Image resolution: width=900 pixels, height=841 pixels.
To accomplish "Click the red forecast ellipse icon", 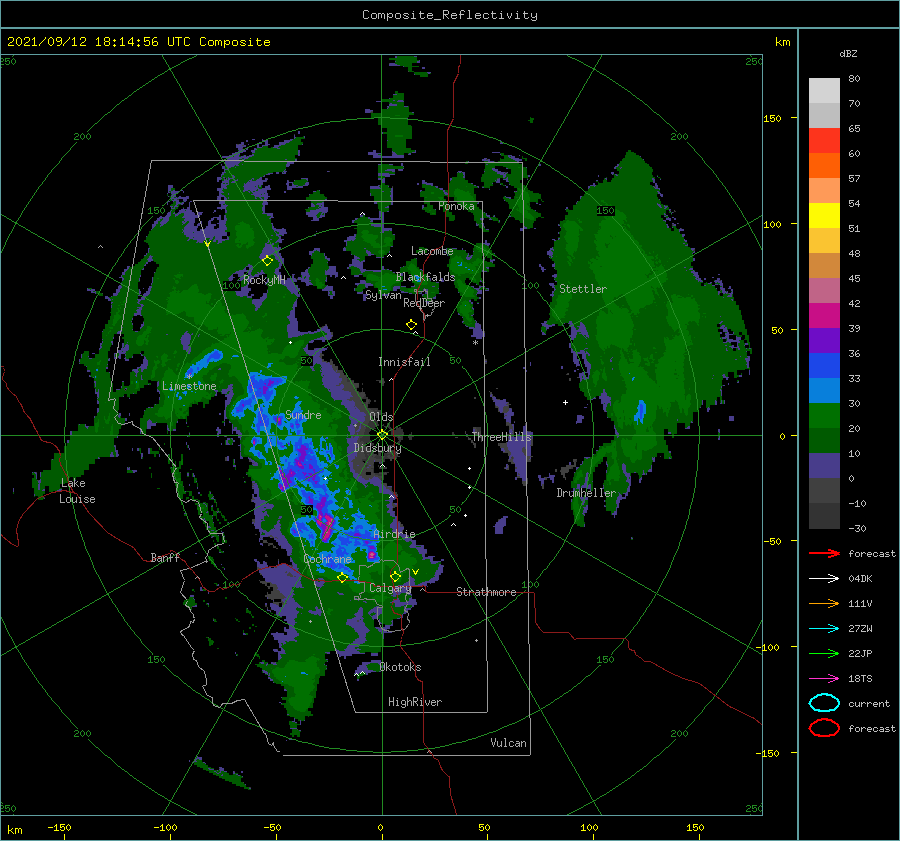I will 824,728.
